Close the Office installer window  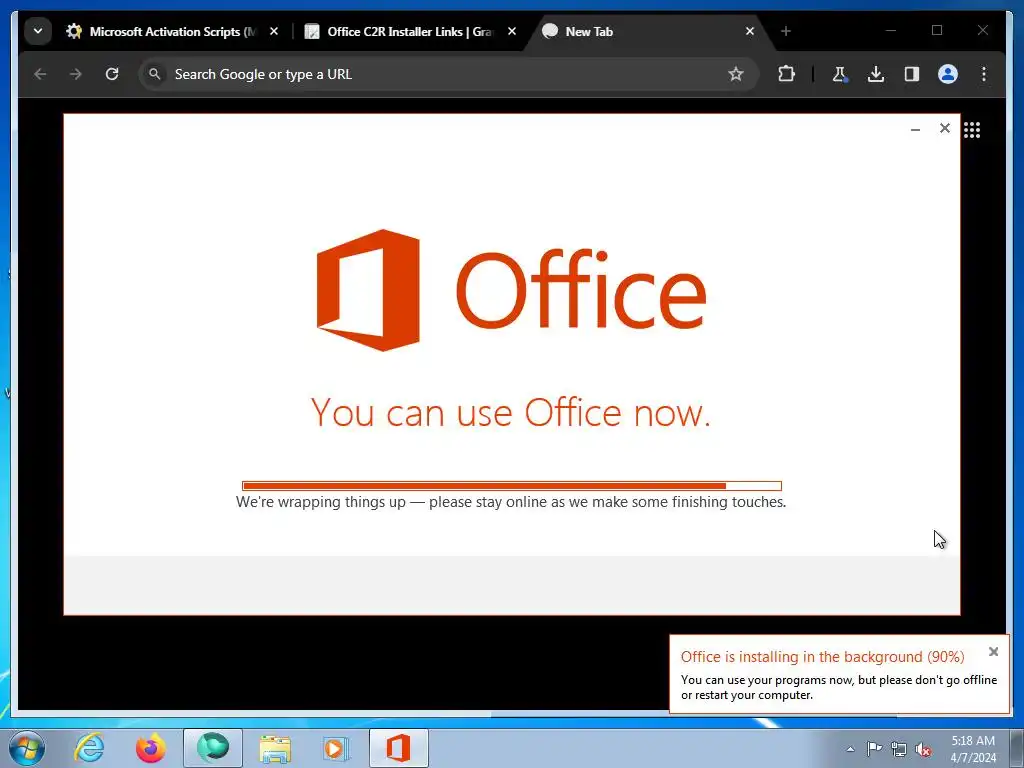pos(944,128)
